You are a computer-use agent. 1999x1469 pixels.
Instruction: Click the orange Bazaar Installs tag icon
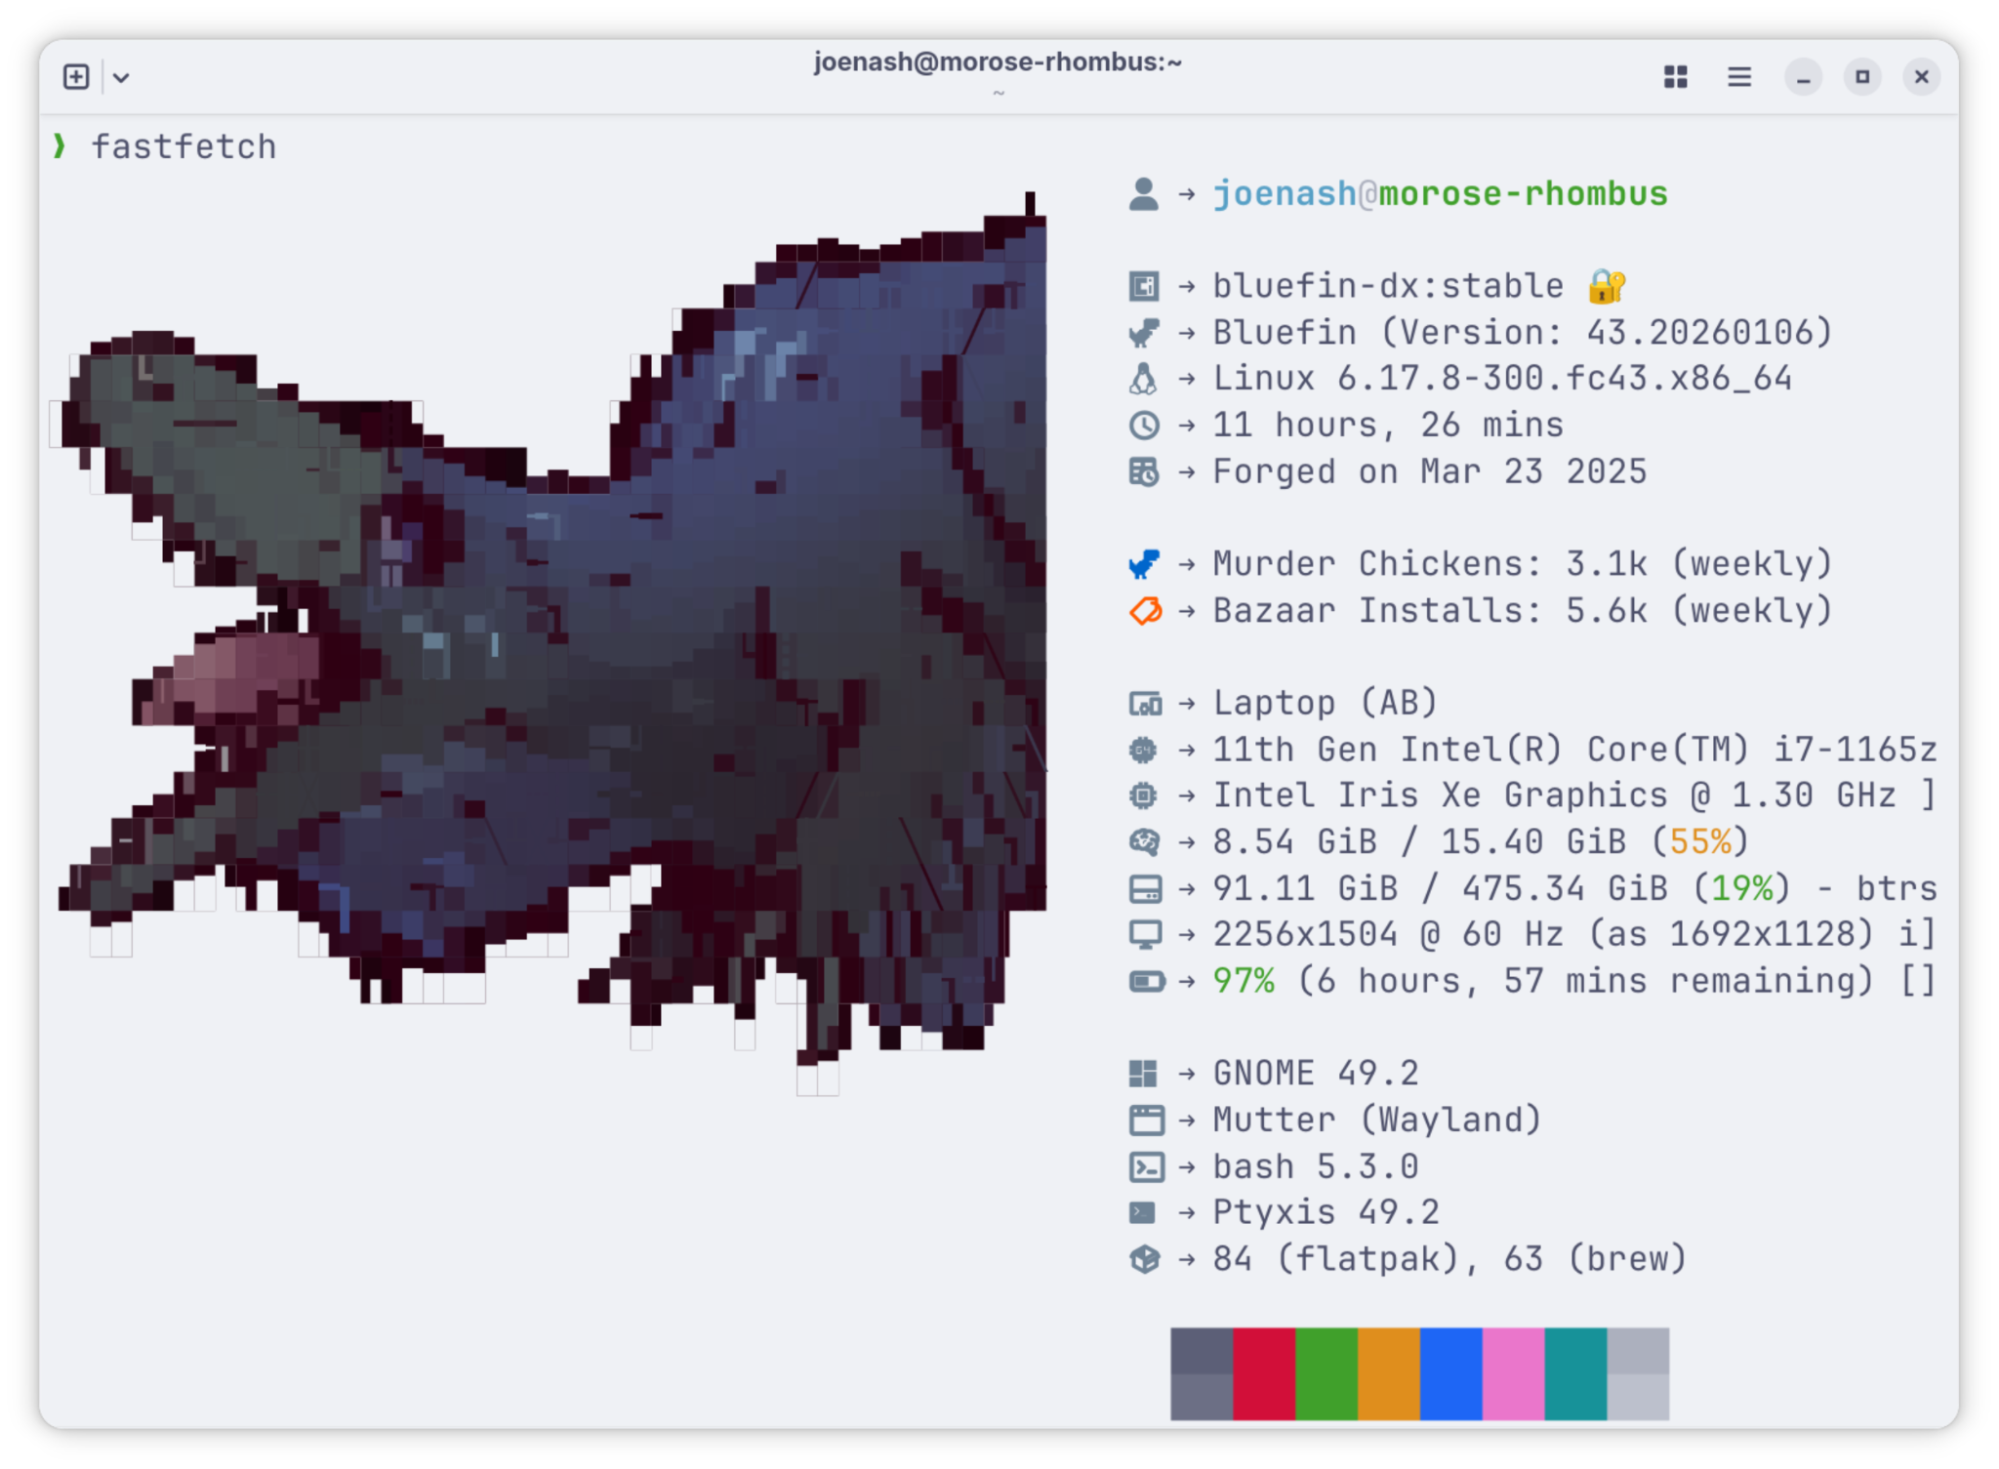[1145, 611]
